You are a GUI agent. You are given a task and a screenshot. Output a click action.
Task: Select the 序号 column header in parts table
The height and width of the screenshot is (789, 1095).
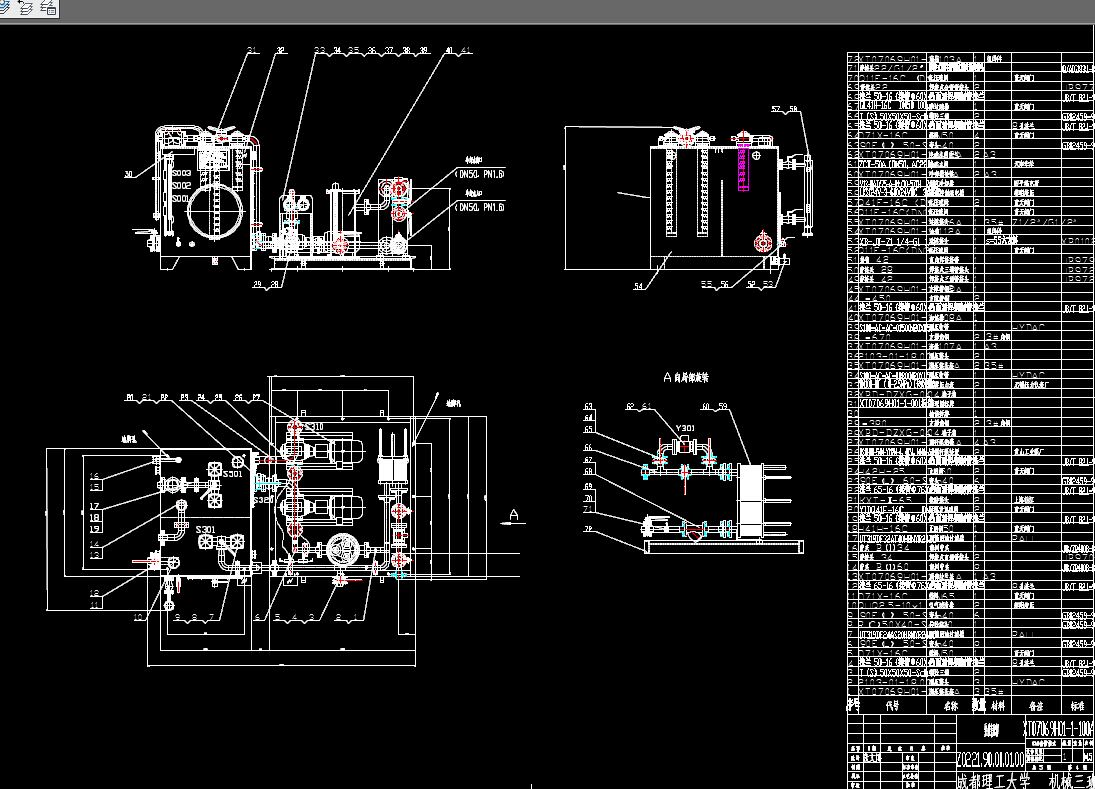tap(853, 705)
